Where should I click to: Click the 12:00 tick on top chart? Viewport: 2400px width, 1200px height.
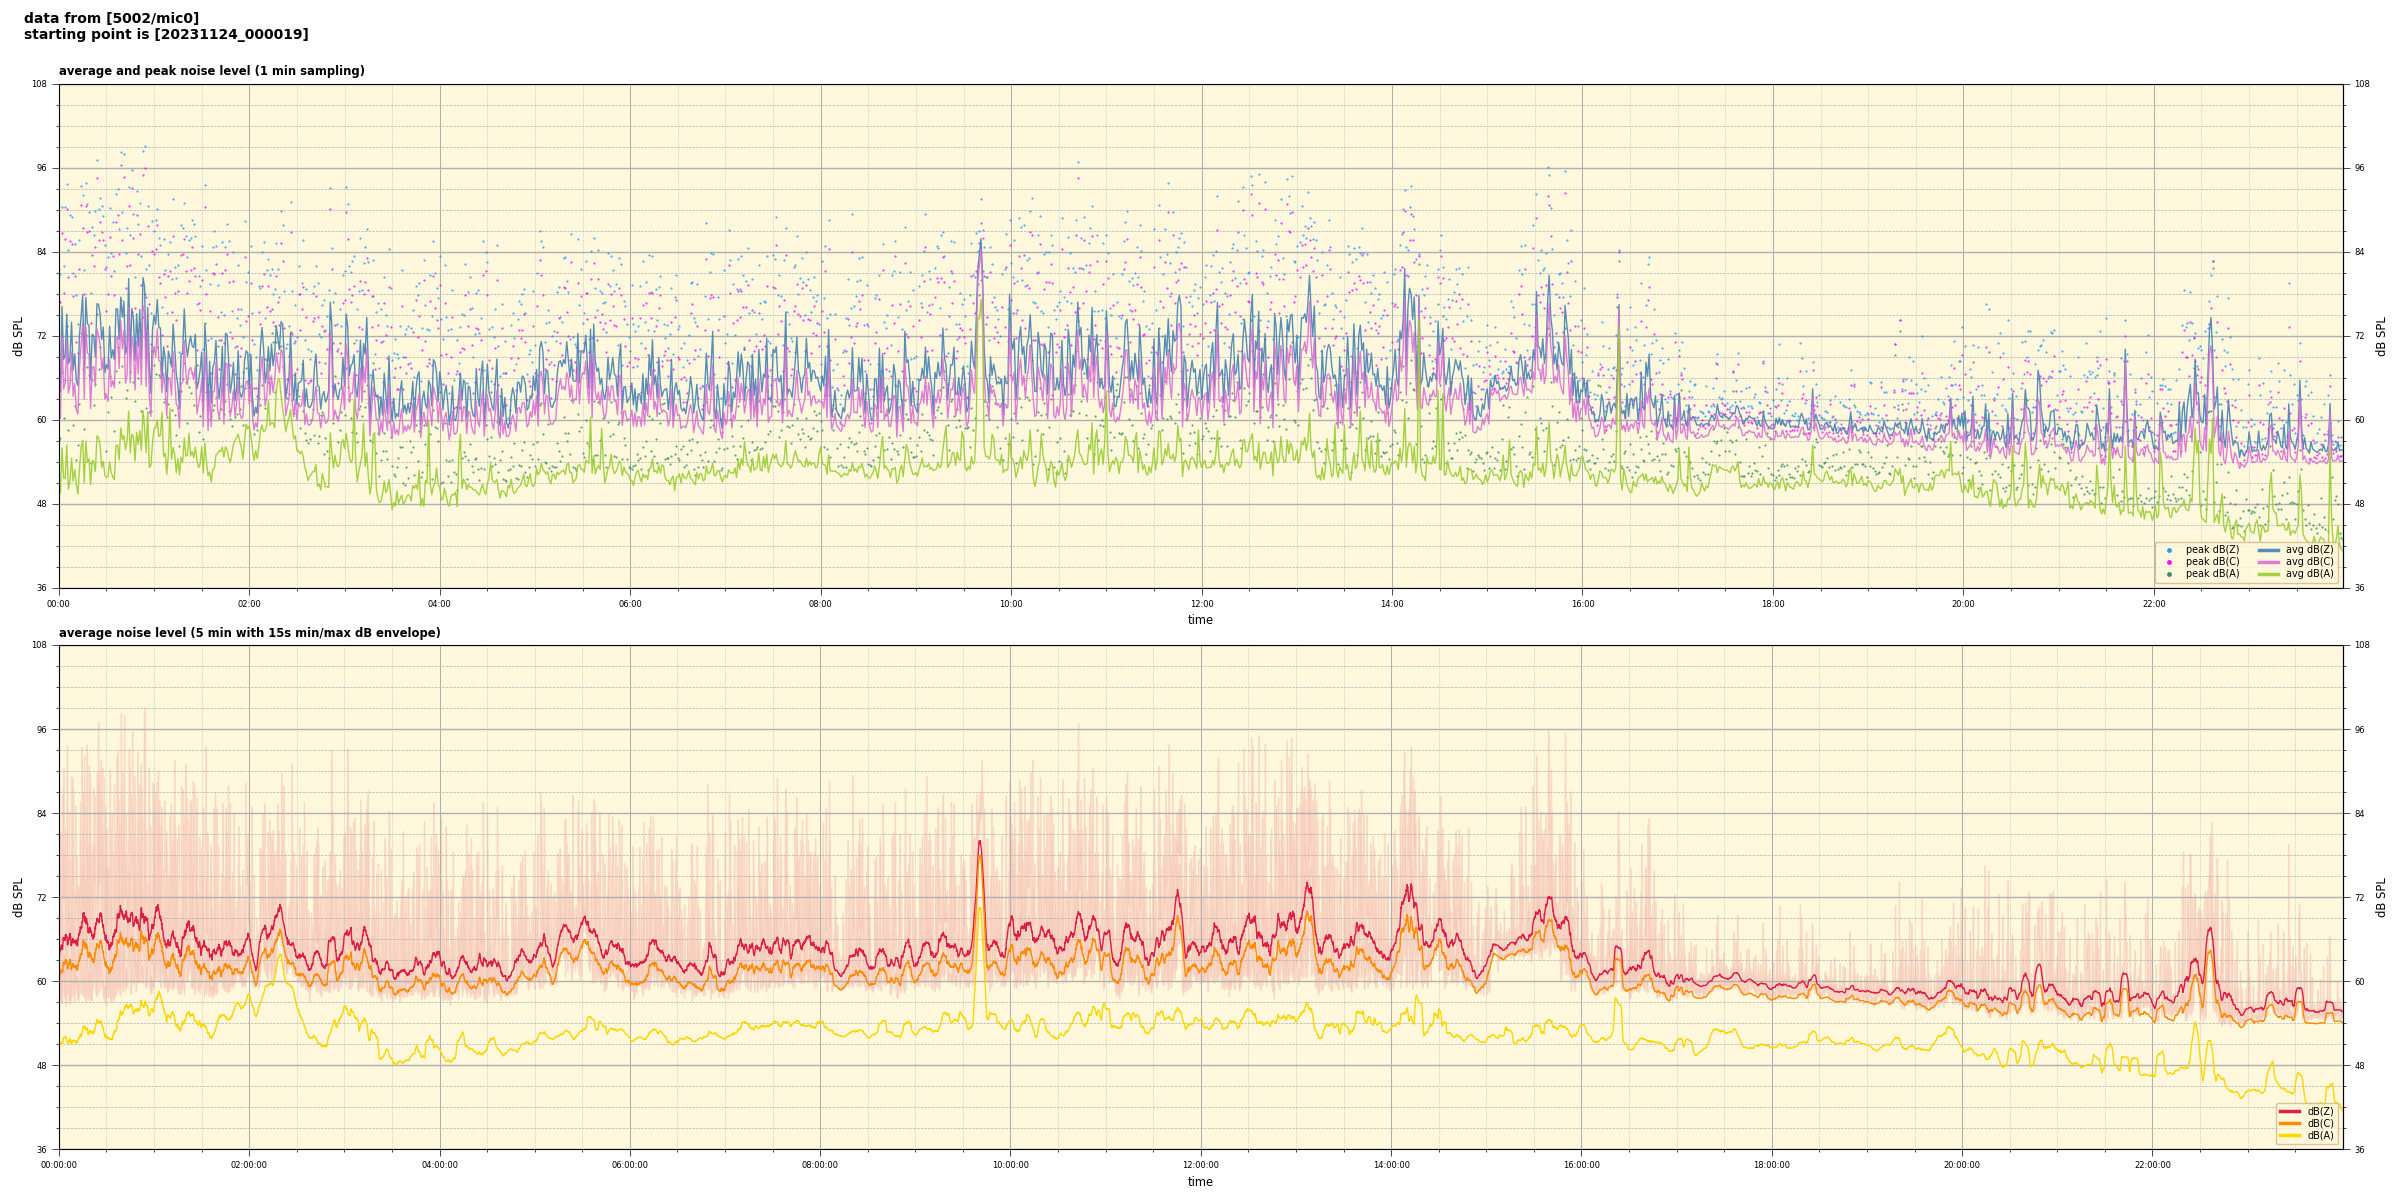(x=1201, y=604)
